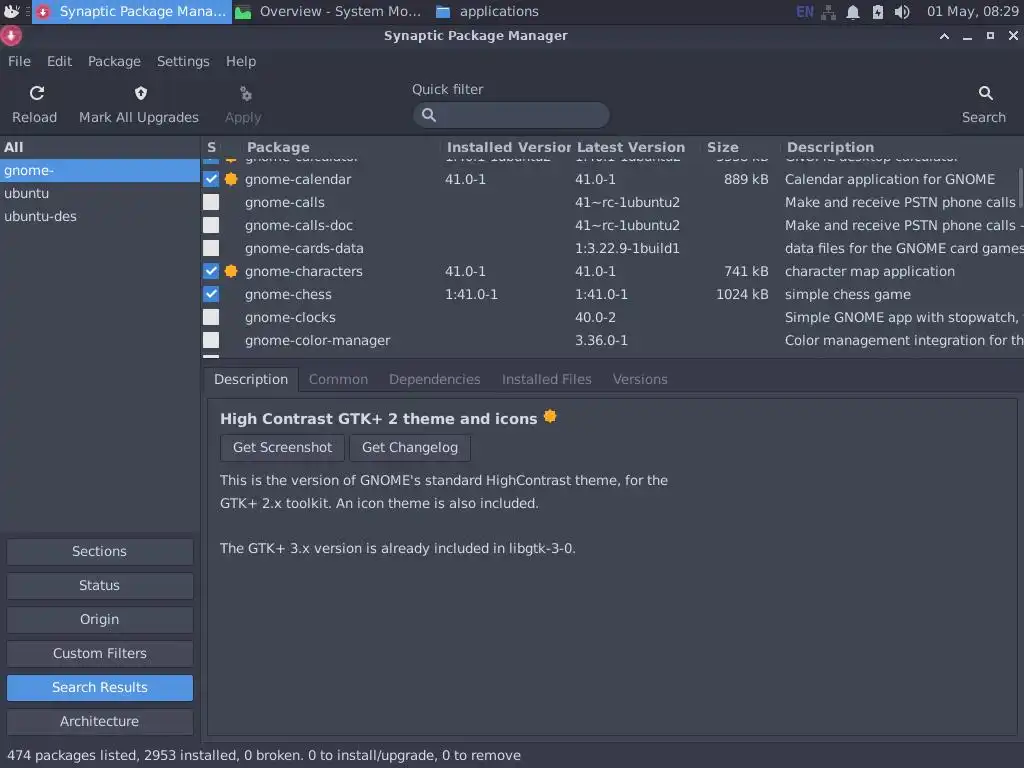
Task: Switch to the Description tab
Action: click(x=251, y=379)
